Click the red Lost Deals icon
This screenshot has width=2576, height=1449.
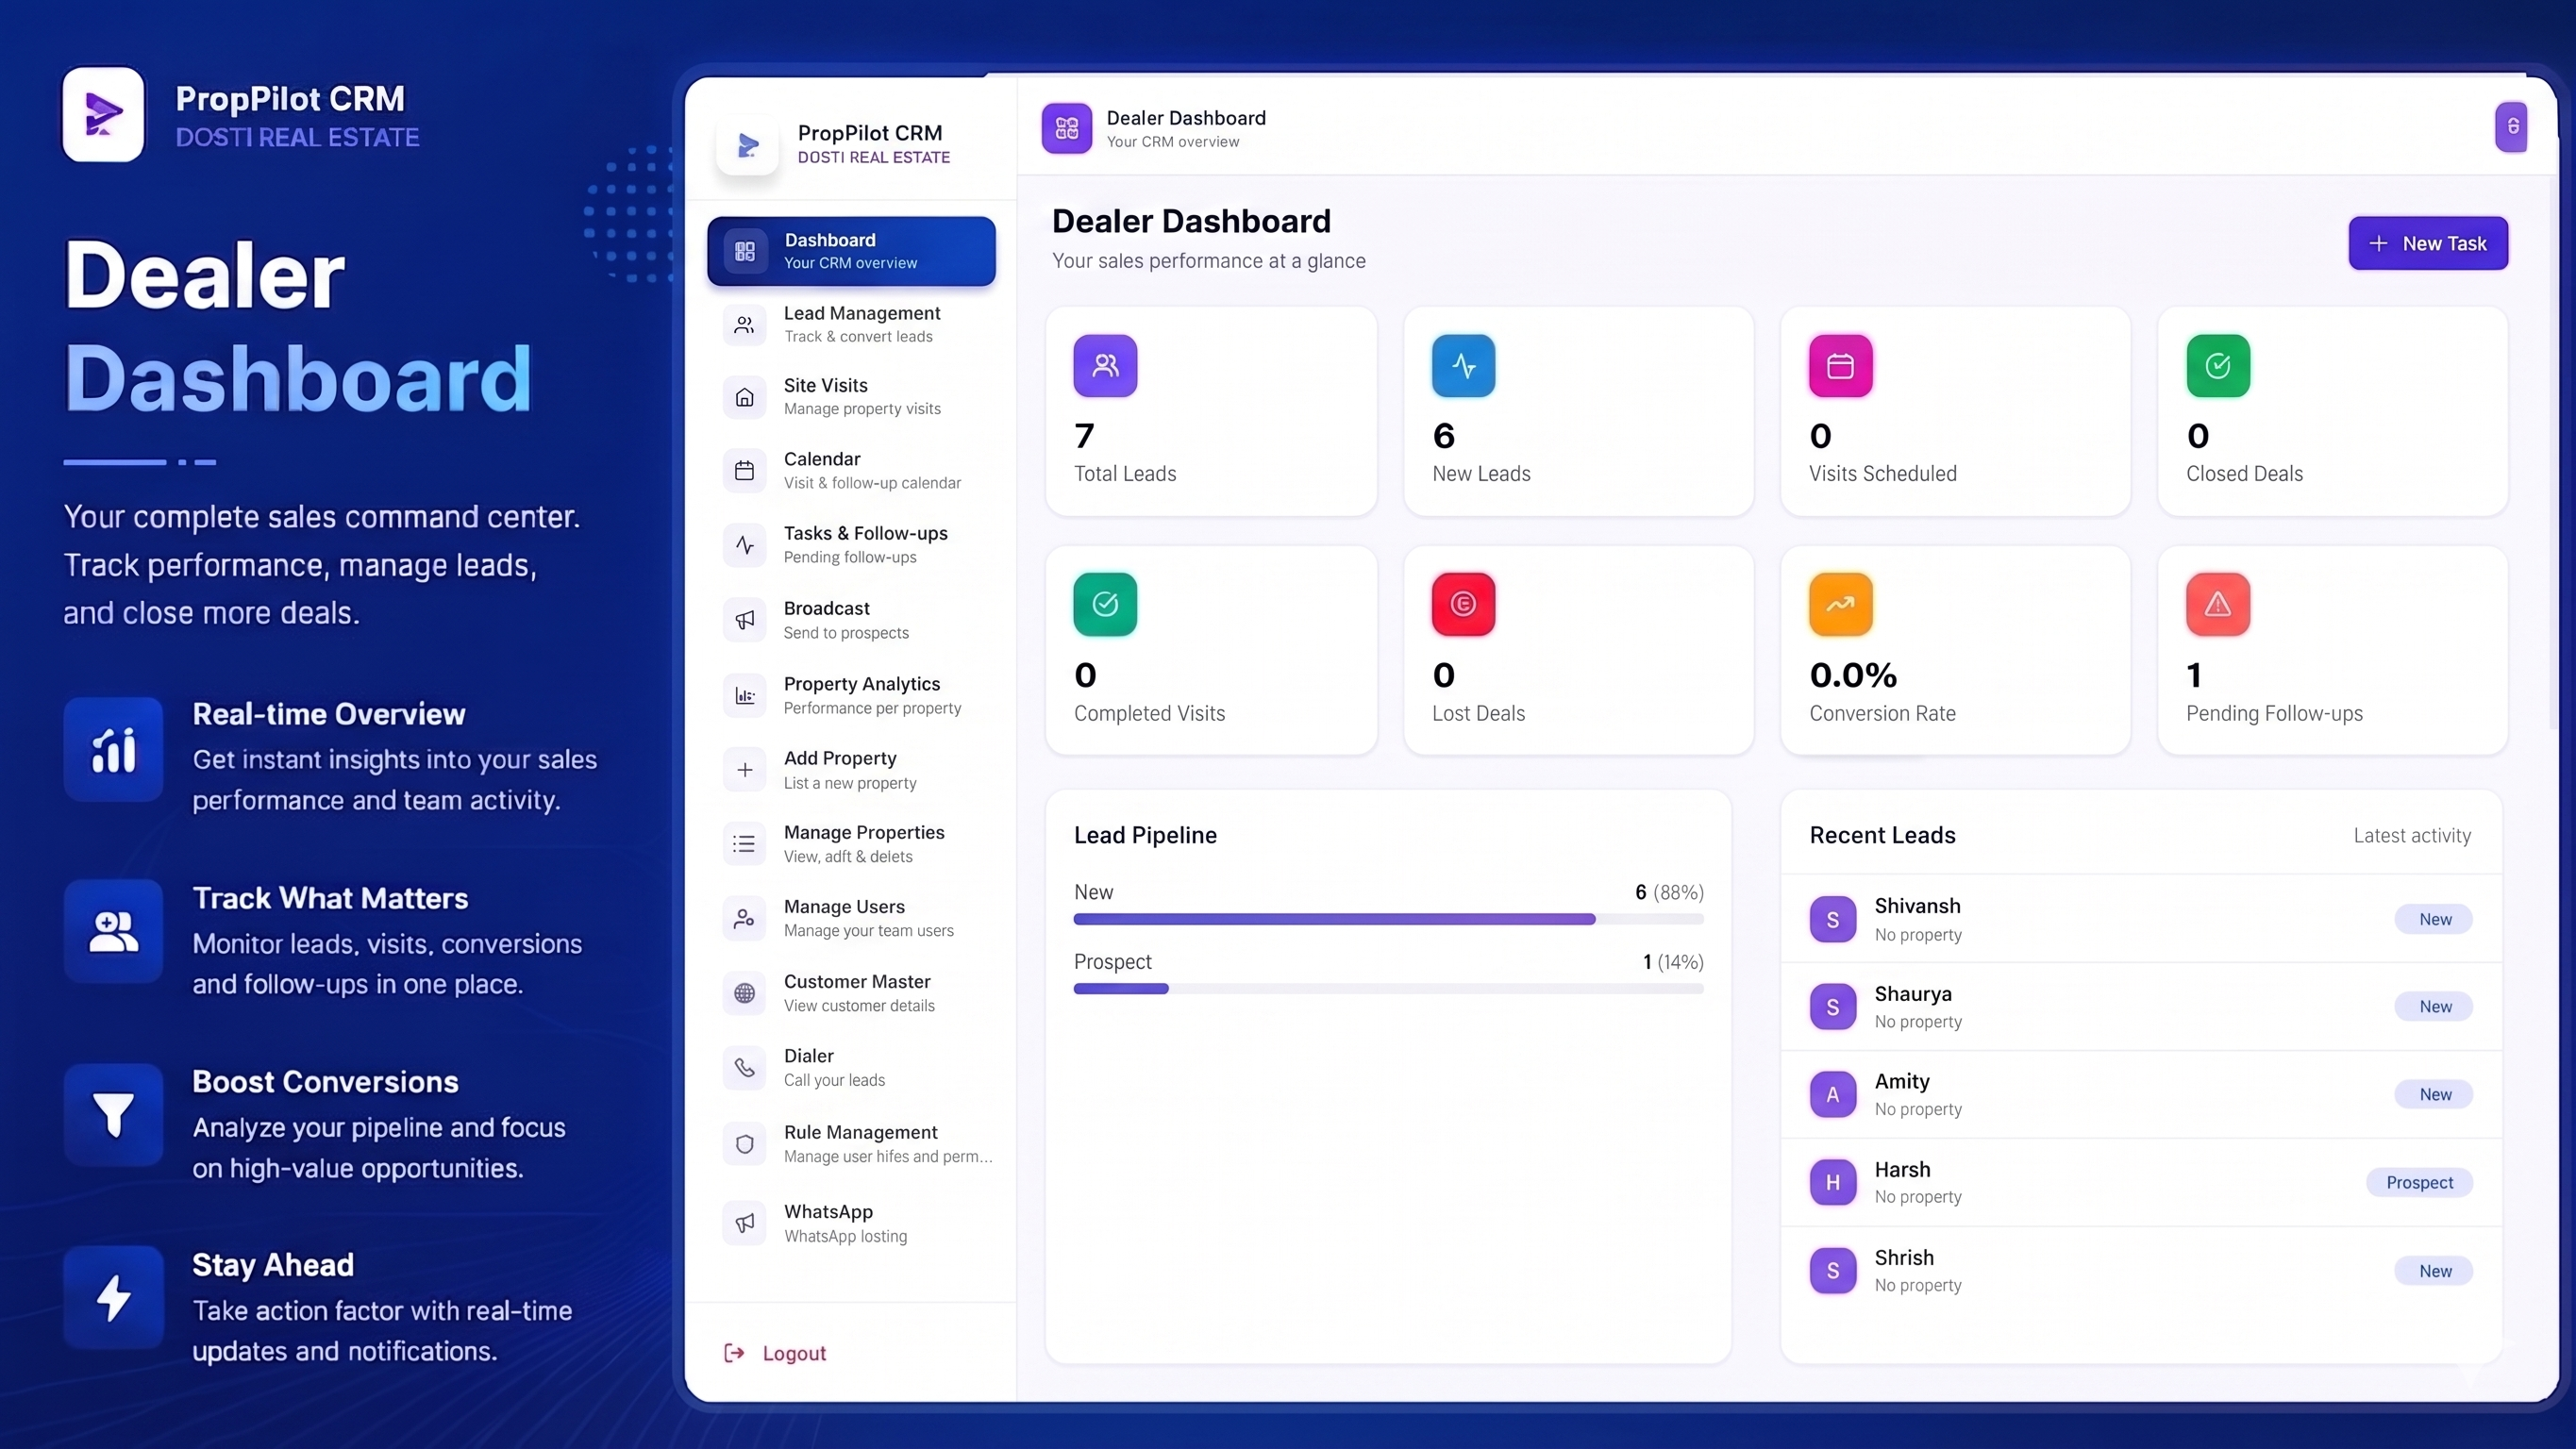tap(1463, 604)
